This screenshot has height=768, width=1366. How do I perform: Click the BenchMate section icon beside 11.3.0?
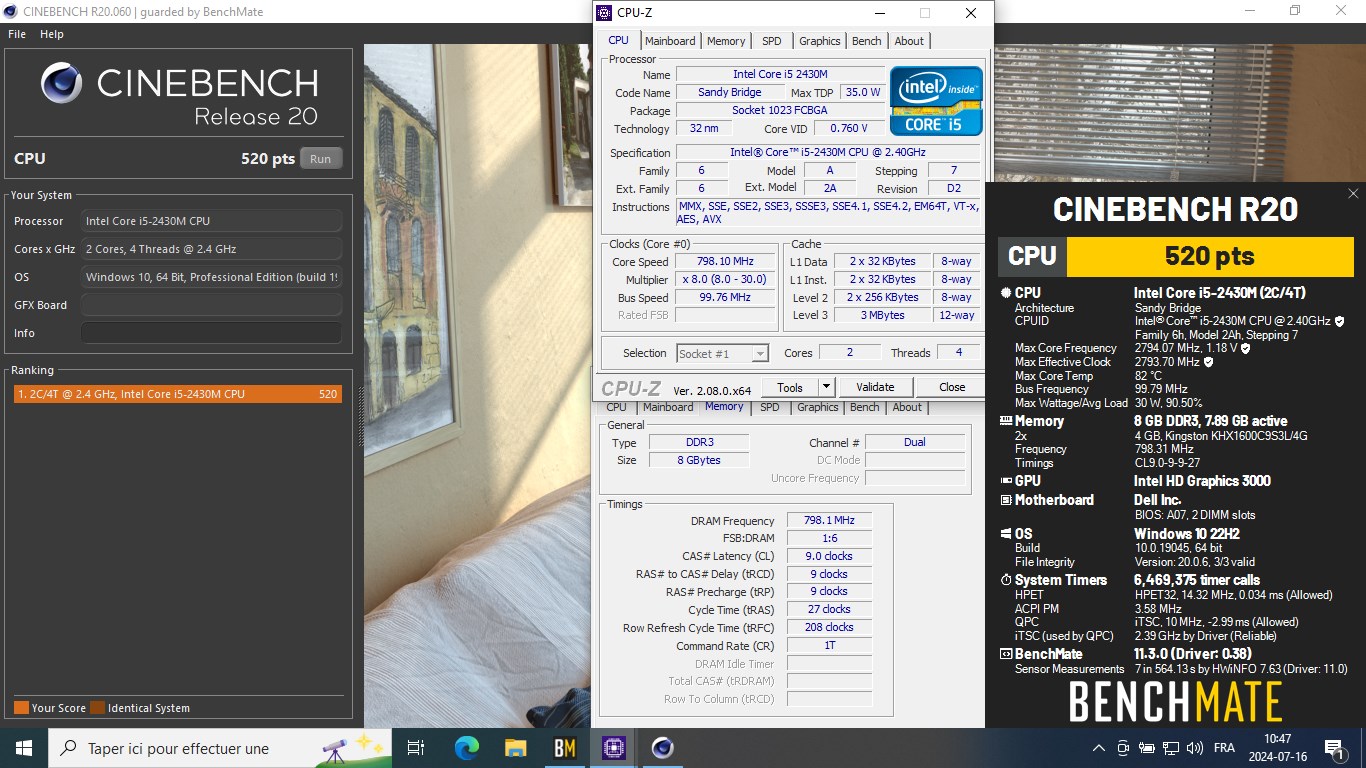pos(1006,654)
